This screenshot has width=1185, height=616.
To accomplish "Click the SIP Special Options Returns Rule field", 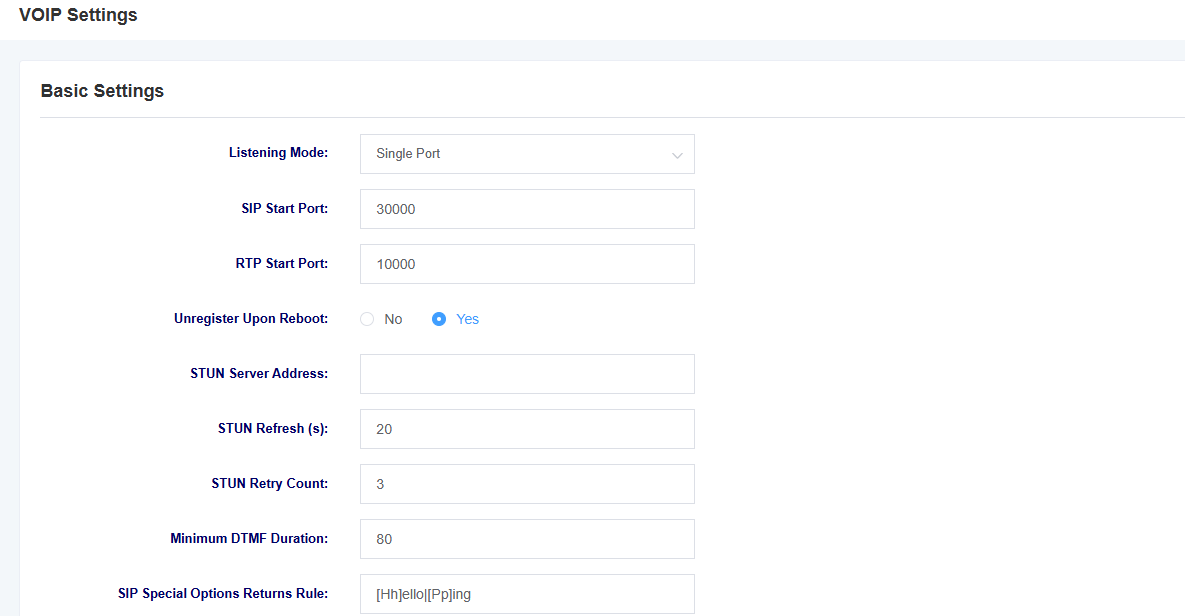I will pyautogui.click(x=527, y=594).
